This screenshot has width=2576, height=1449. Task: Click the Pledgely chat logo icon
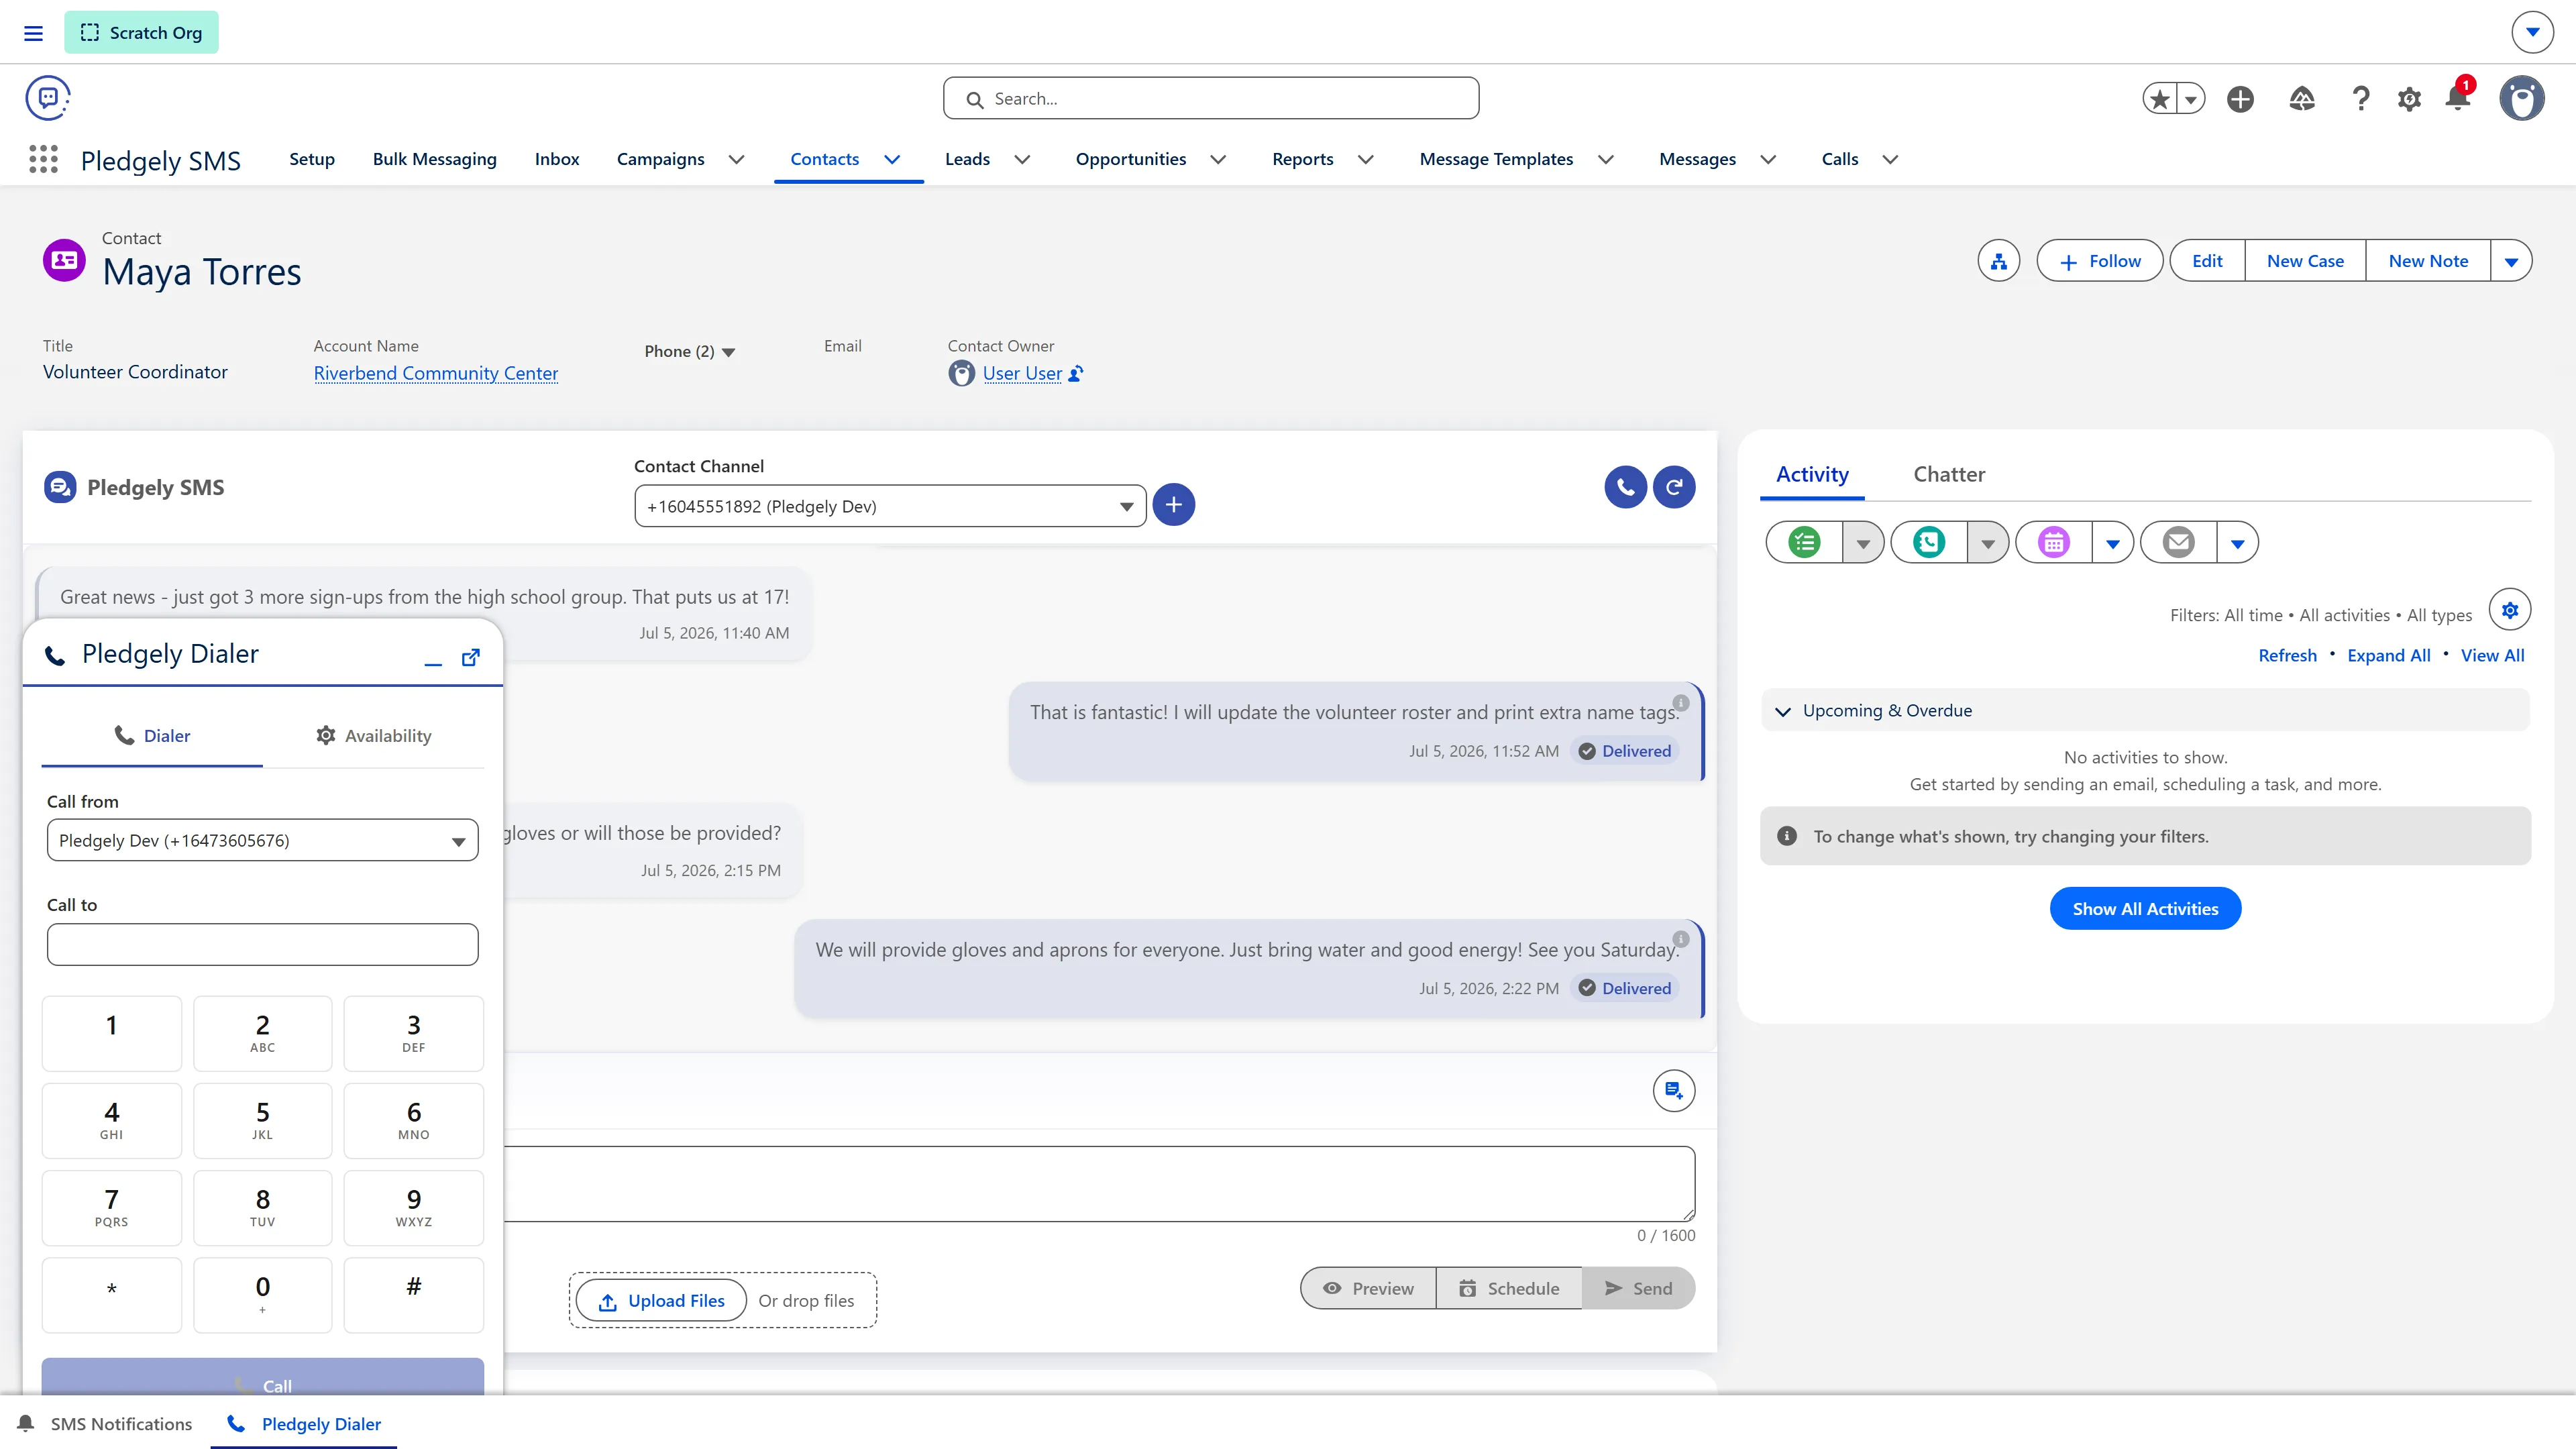48,98
